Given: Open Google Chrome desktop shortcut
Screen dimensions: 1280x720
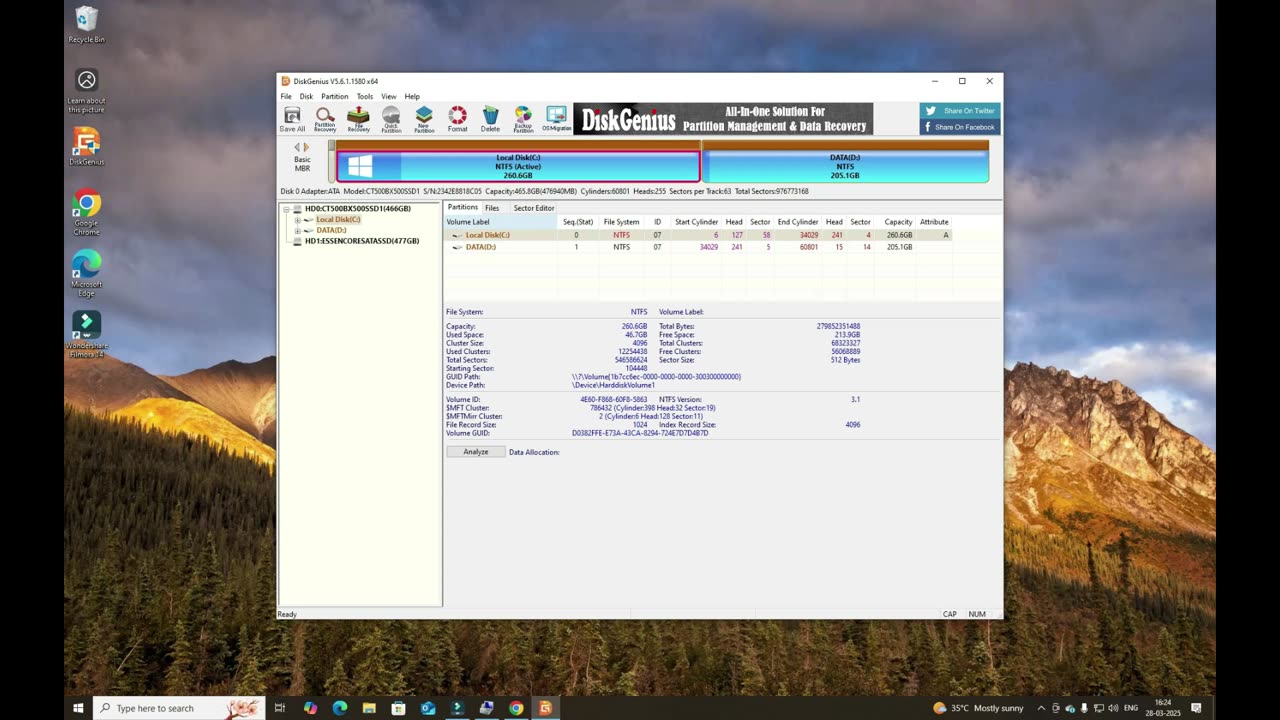Looking at the screenshot, I should pyautogui.click(x=86, y=212).
